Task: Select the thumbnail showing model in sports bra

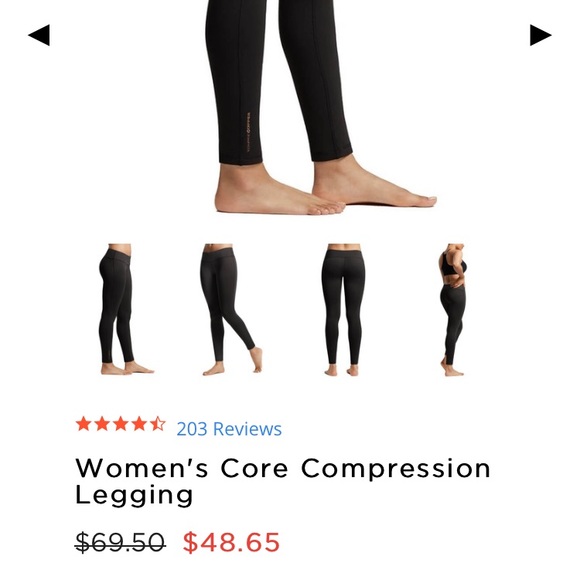Action: (453, 309)
